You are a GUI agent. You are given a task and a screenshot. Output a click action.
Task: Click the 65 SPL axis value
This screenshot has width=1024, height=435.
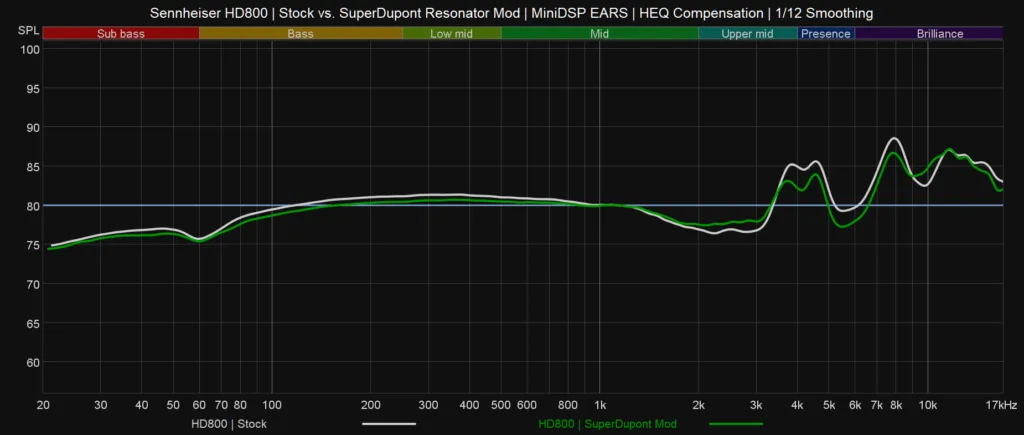coord(35,323)
